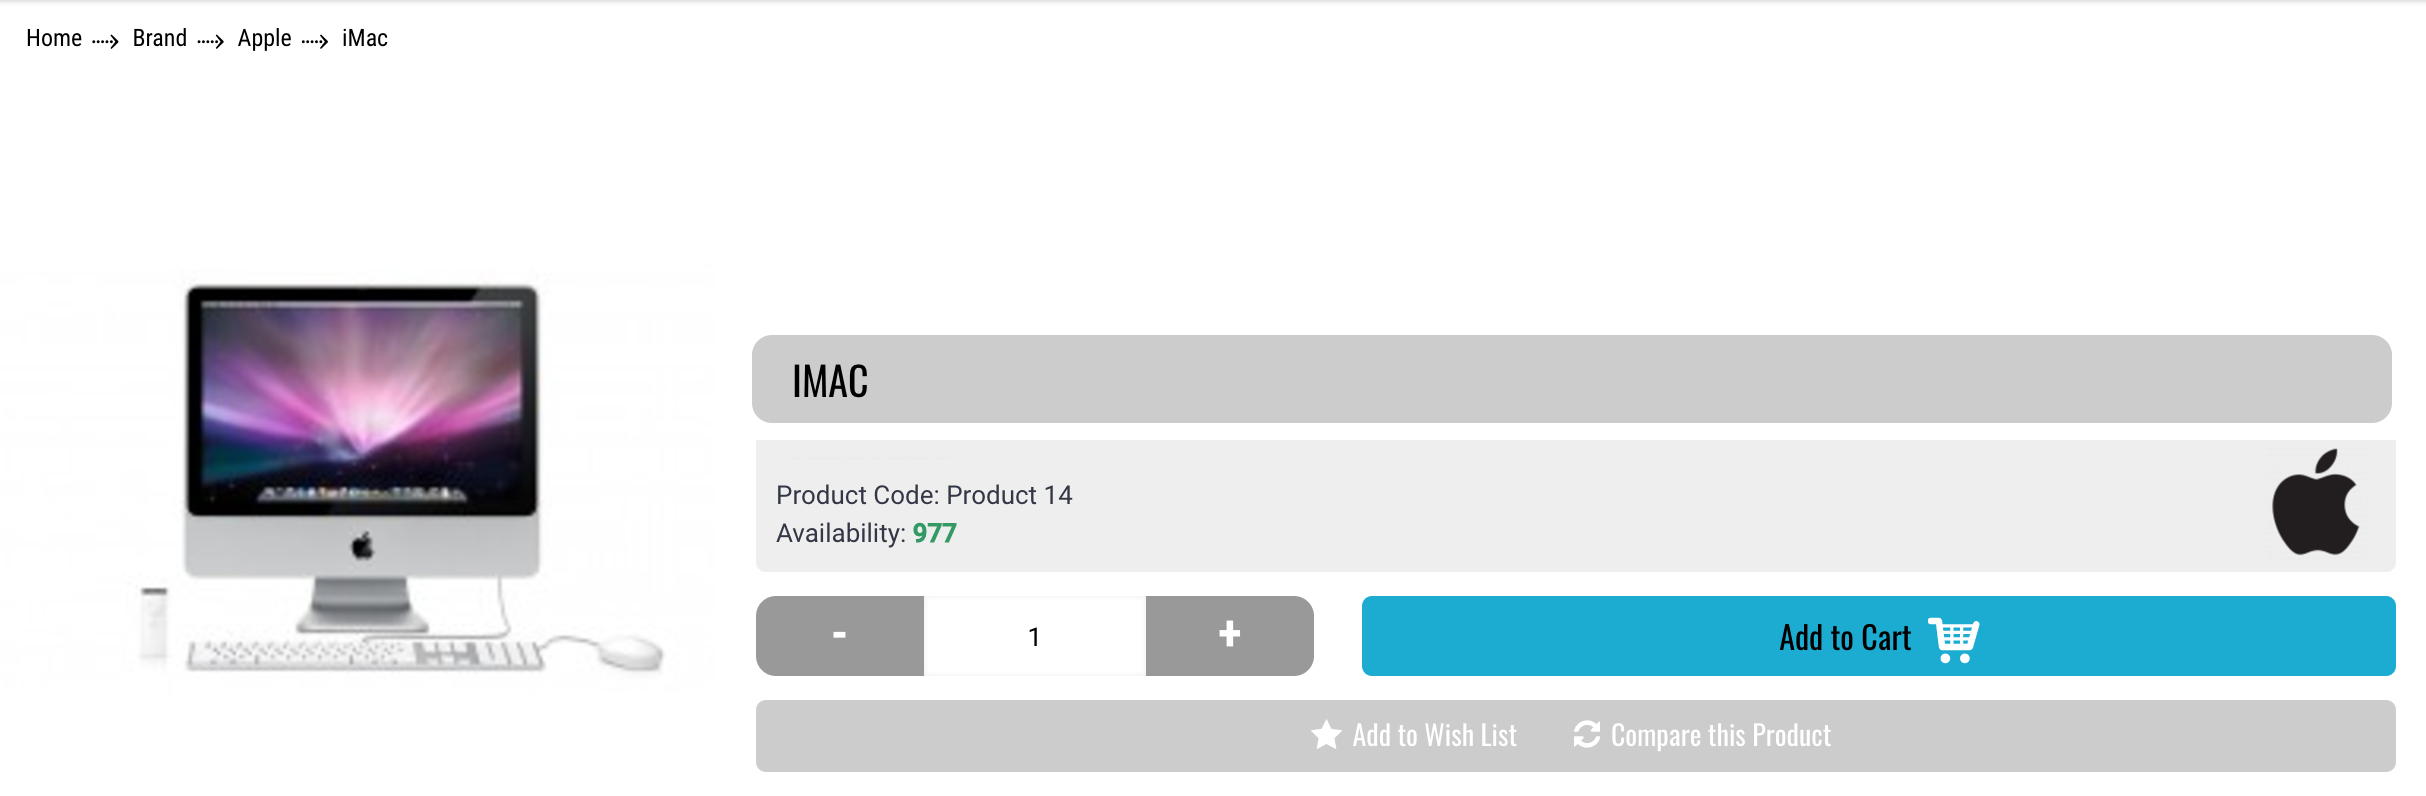Screen dimensions: 2426x796
Task: Click the shopping cart icon
Action: coord(1953,639)
